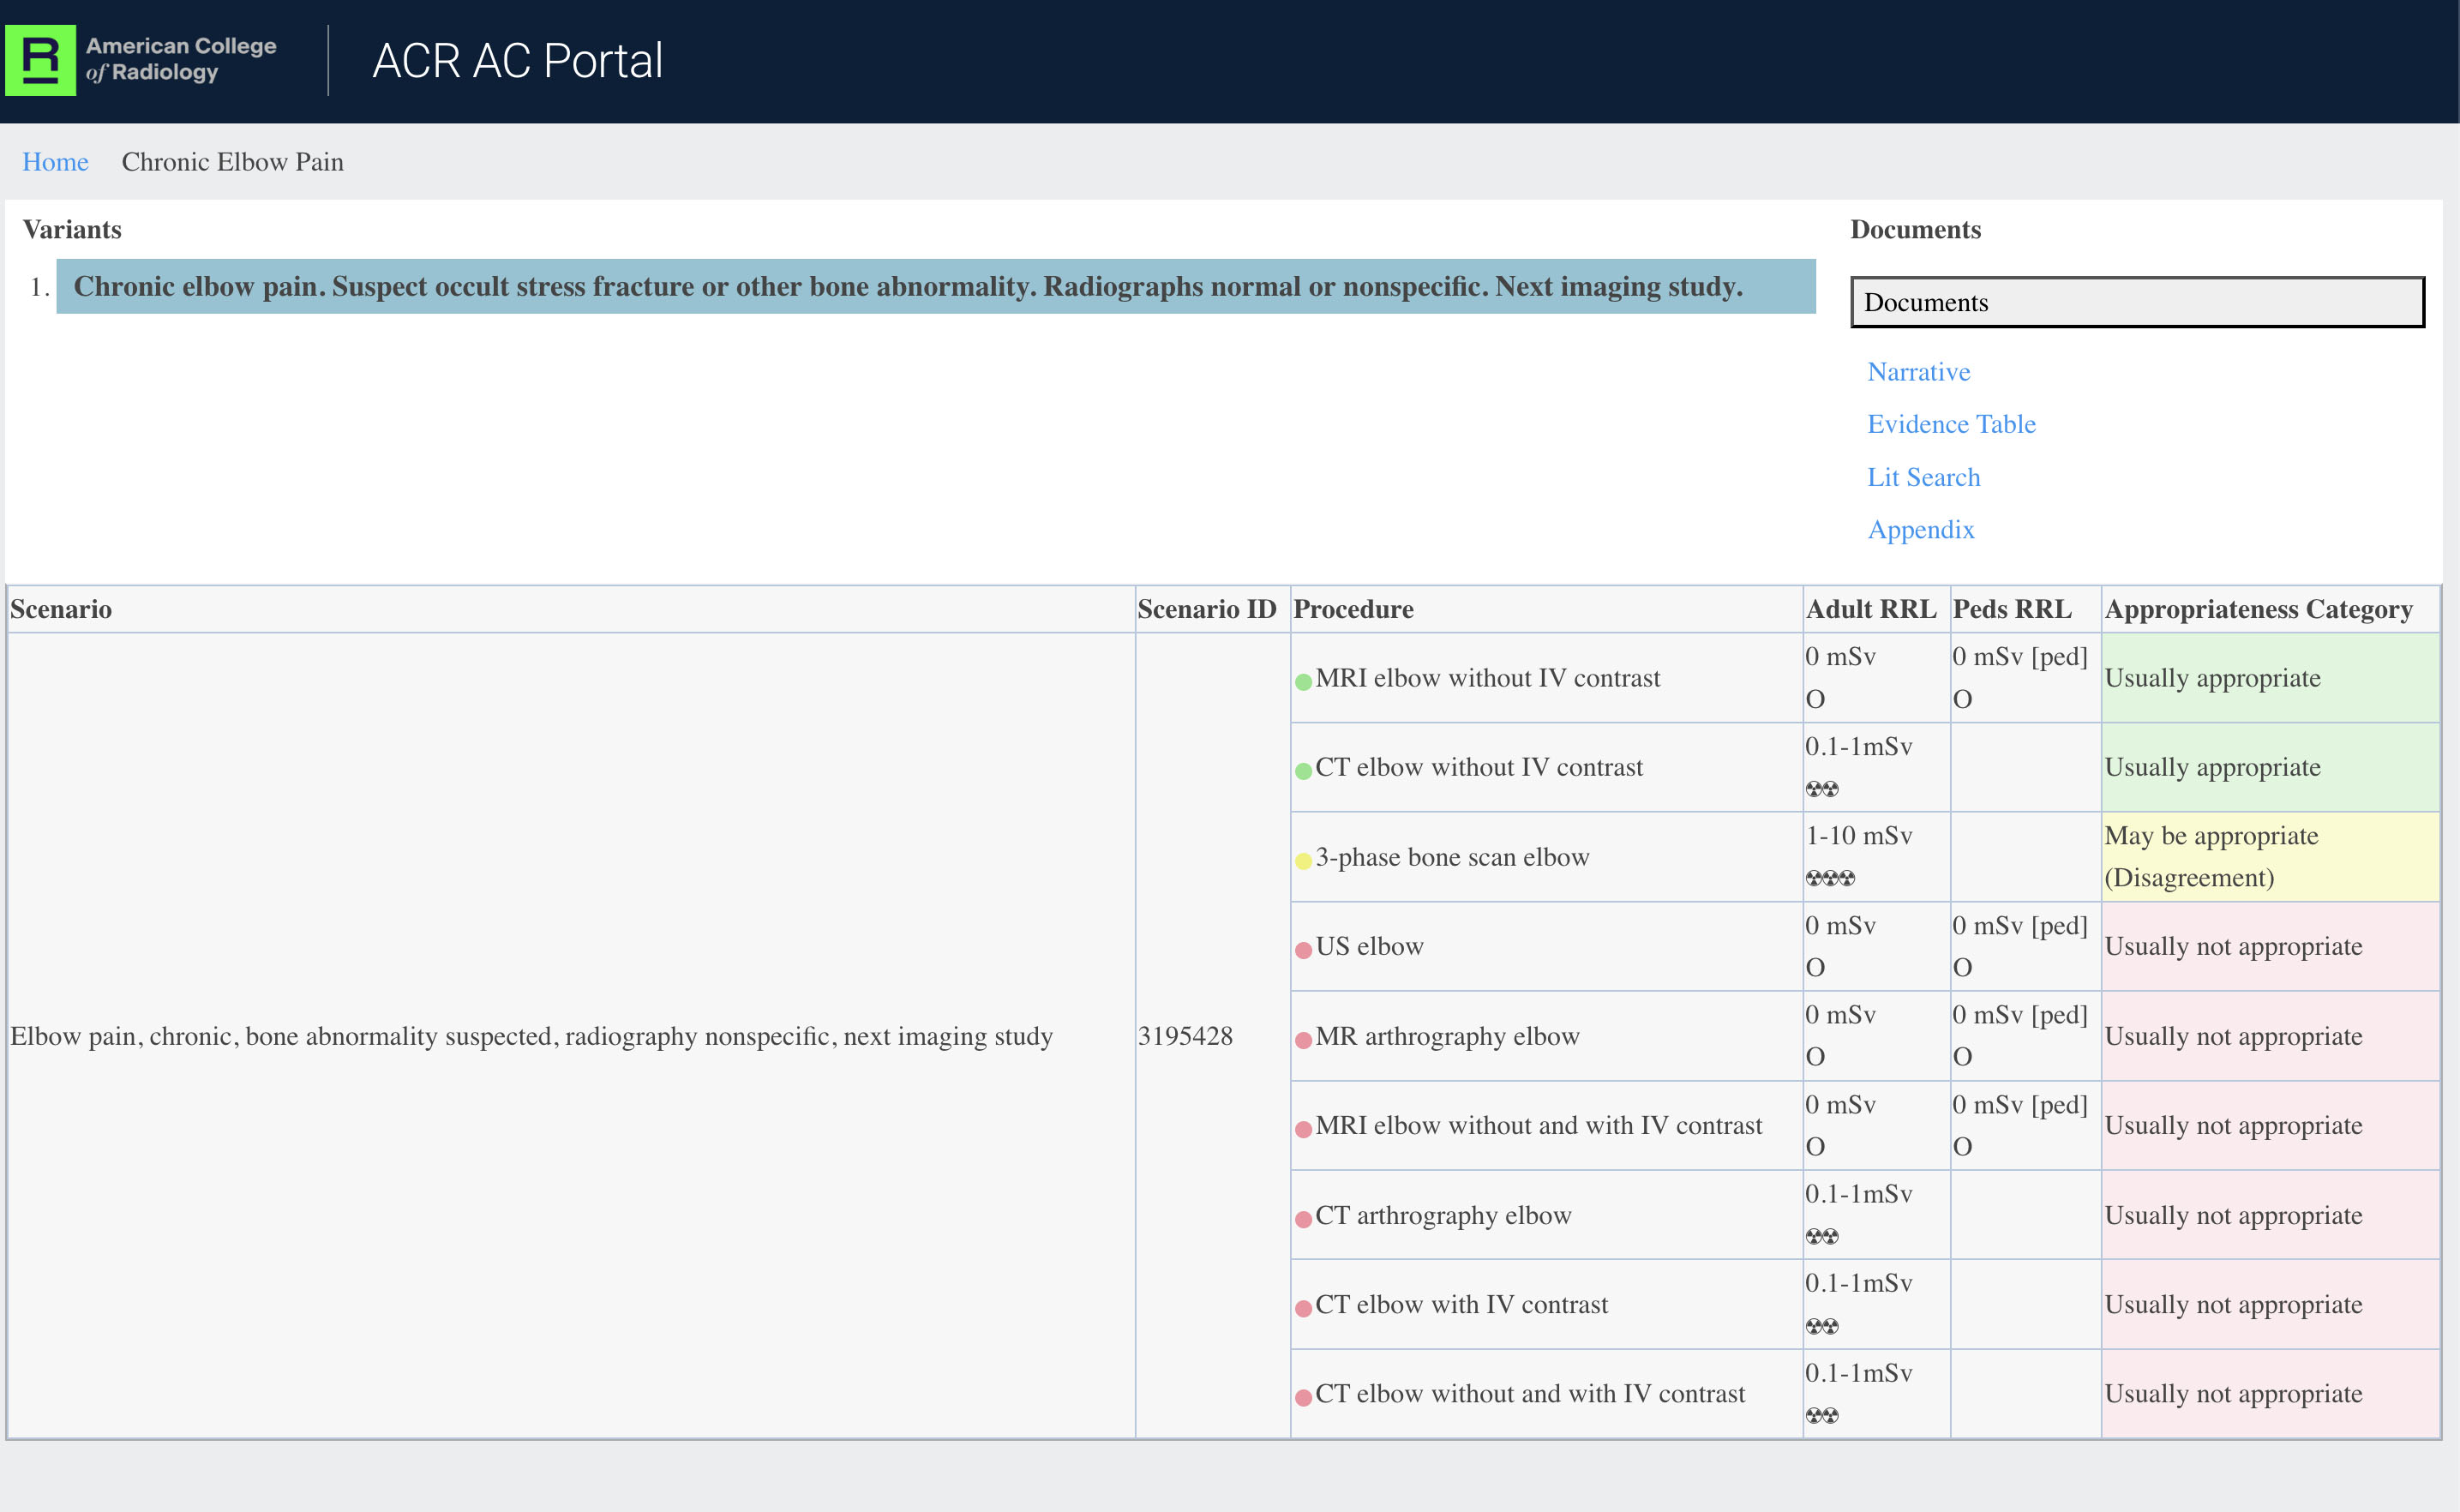Click Usually not appropriate for MR arthrography elbow

[2270, 1036]
